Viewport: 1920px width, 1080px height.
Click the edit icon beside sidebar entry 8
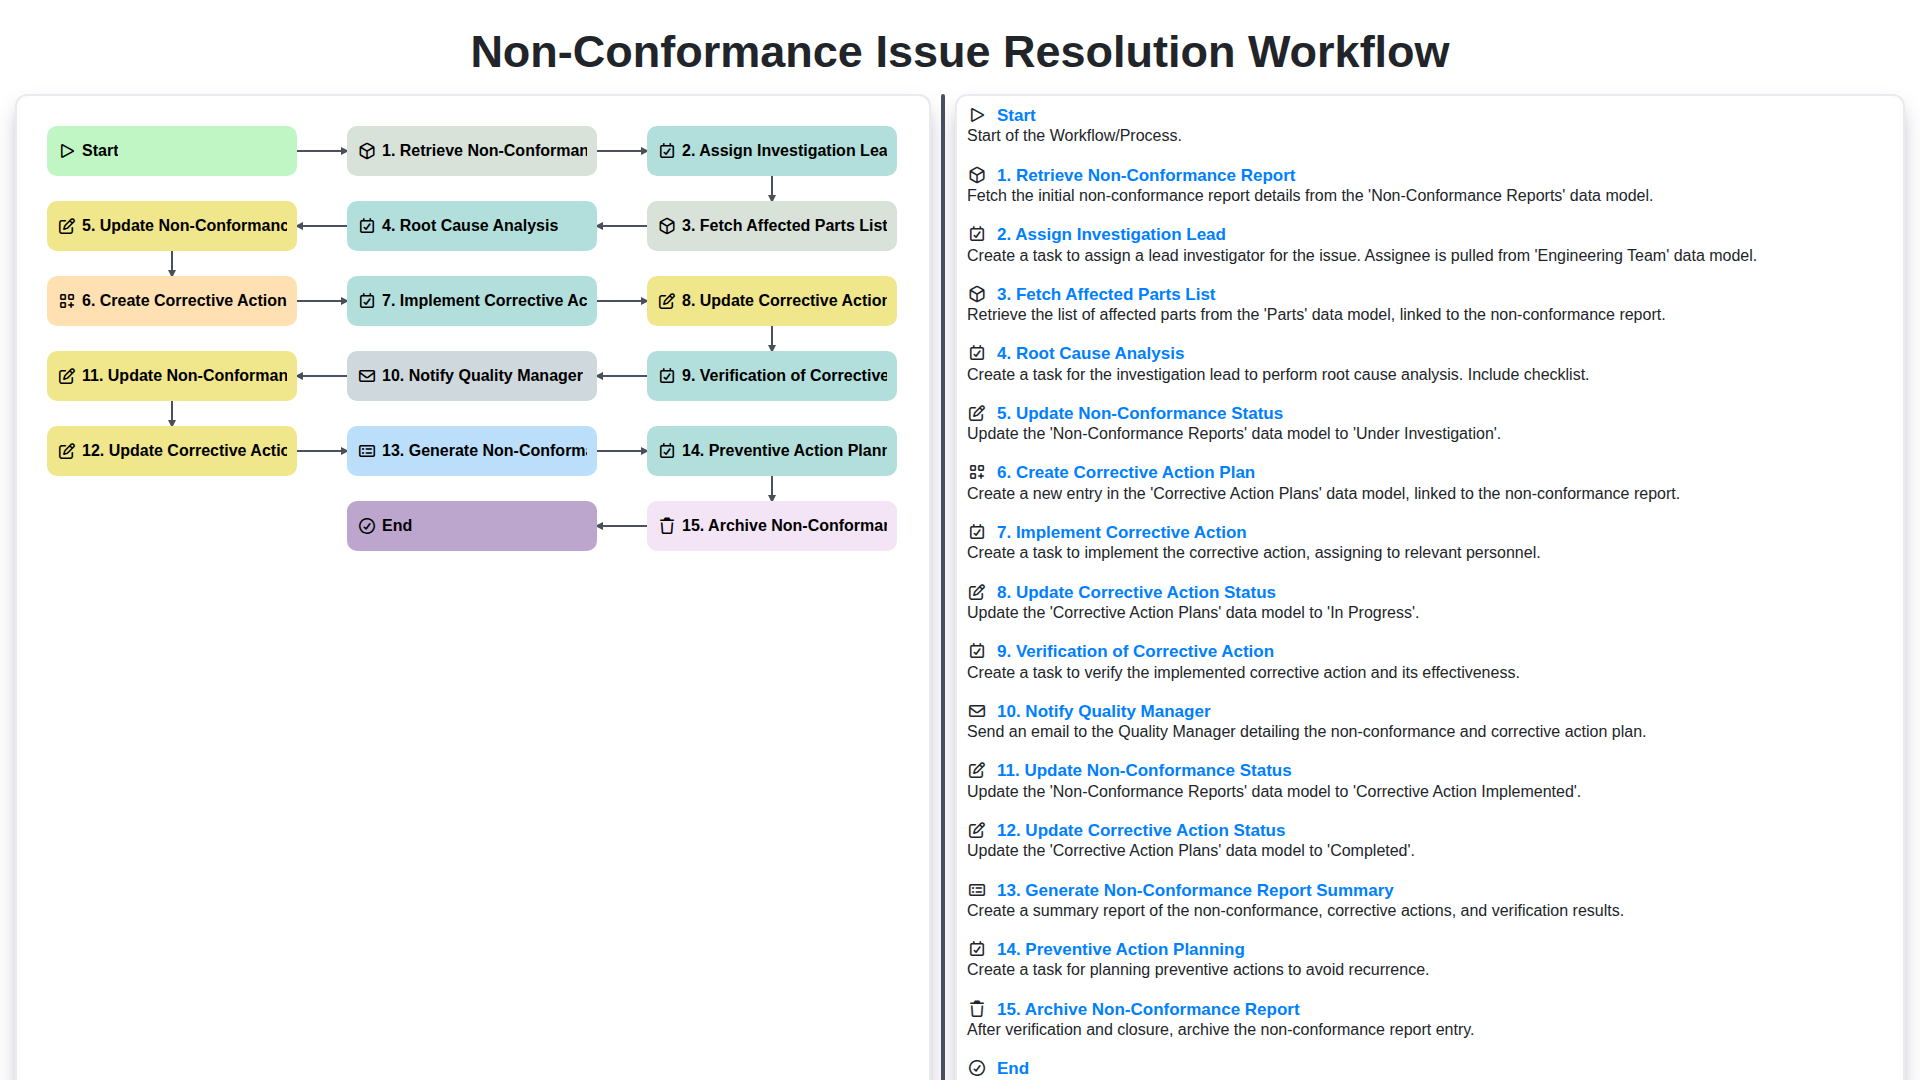point(977,591)
